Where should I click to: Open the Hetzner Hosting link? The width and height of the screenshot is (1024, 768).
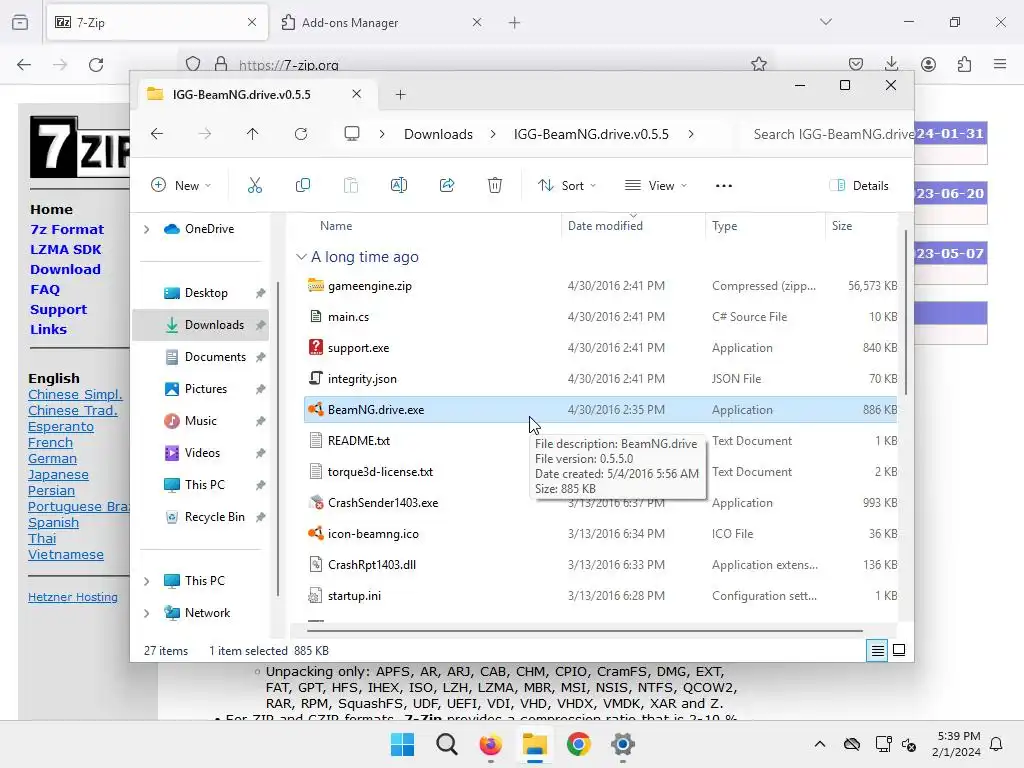[72, 597]
